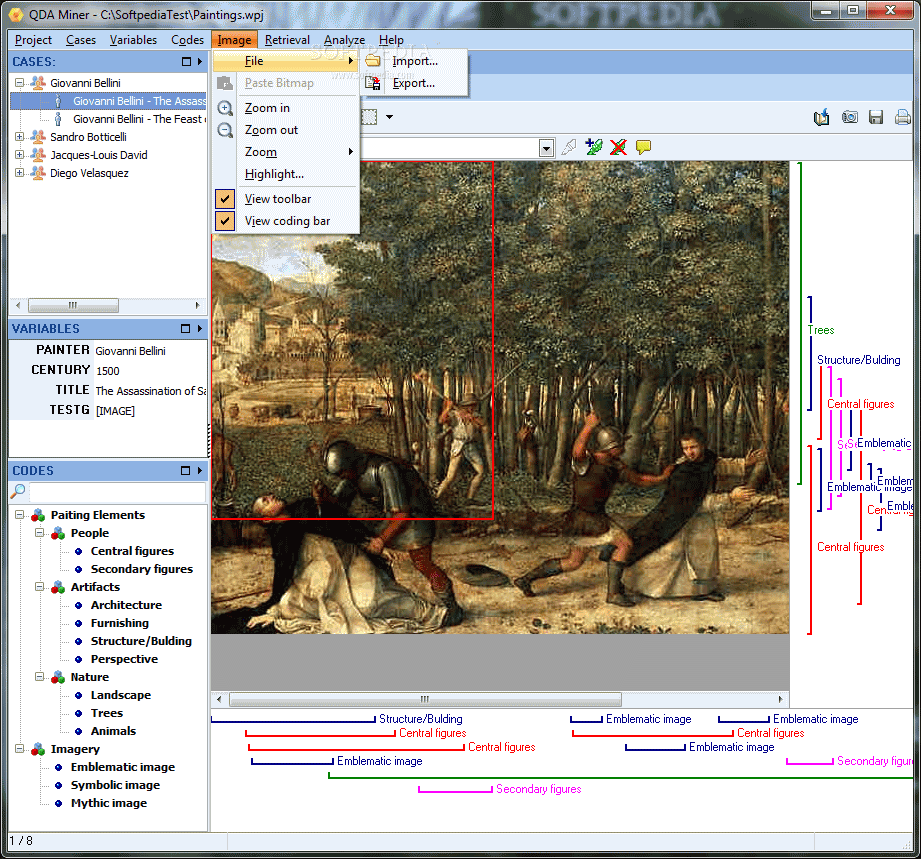Toggle the View coding bar checkbox item

click(285, 221)
